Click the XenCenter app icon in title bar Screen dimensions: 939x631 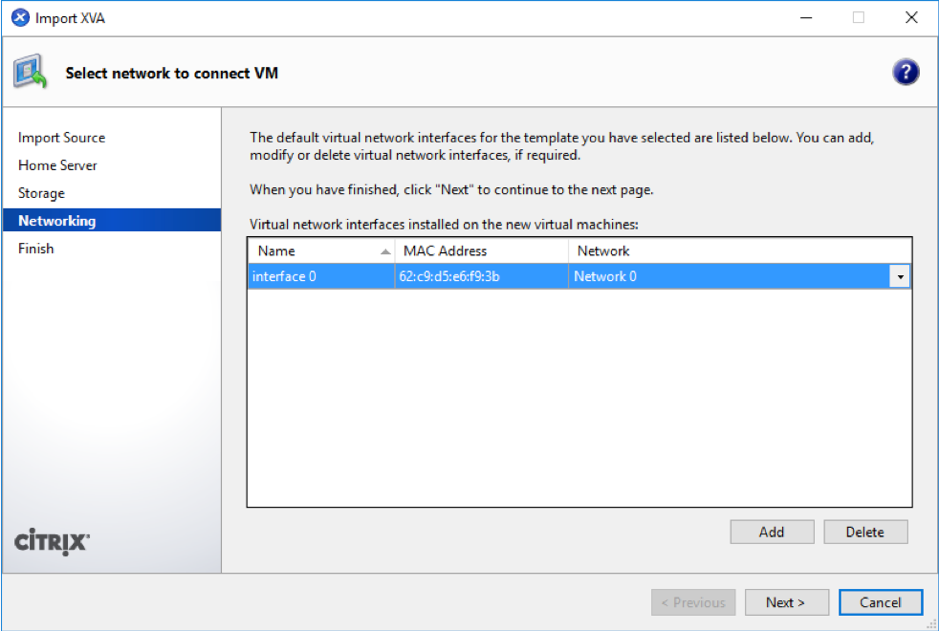pyautogui.click(x=20, y=18)
